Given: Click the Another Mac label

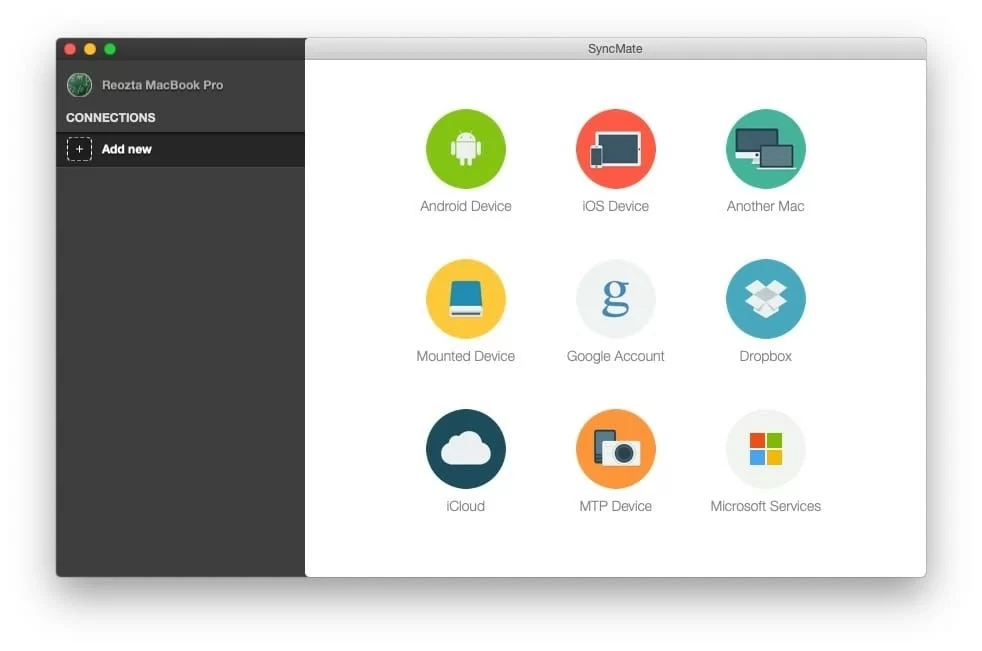Looking at the screenshot, I should [x=765, y=206].
